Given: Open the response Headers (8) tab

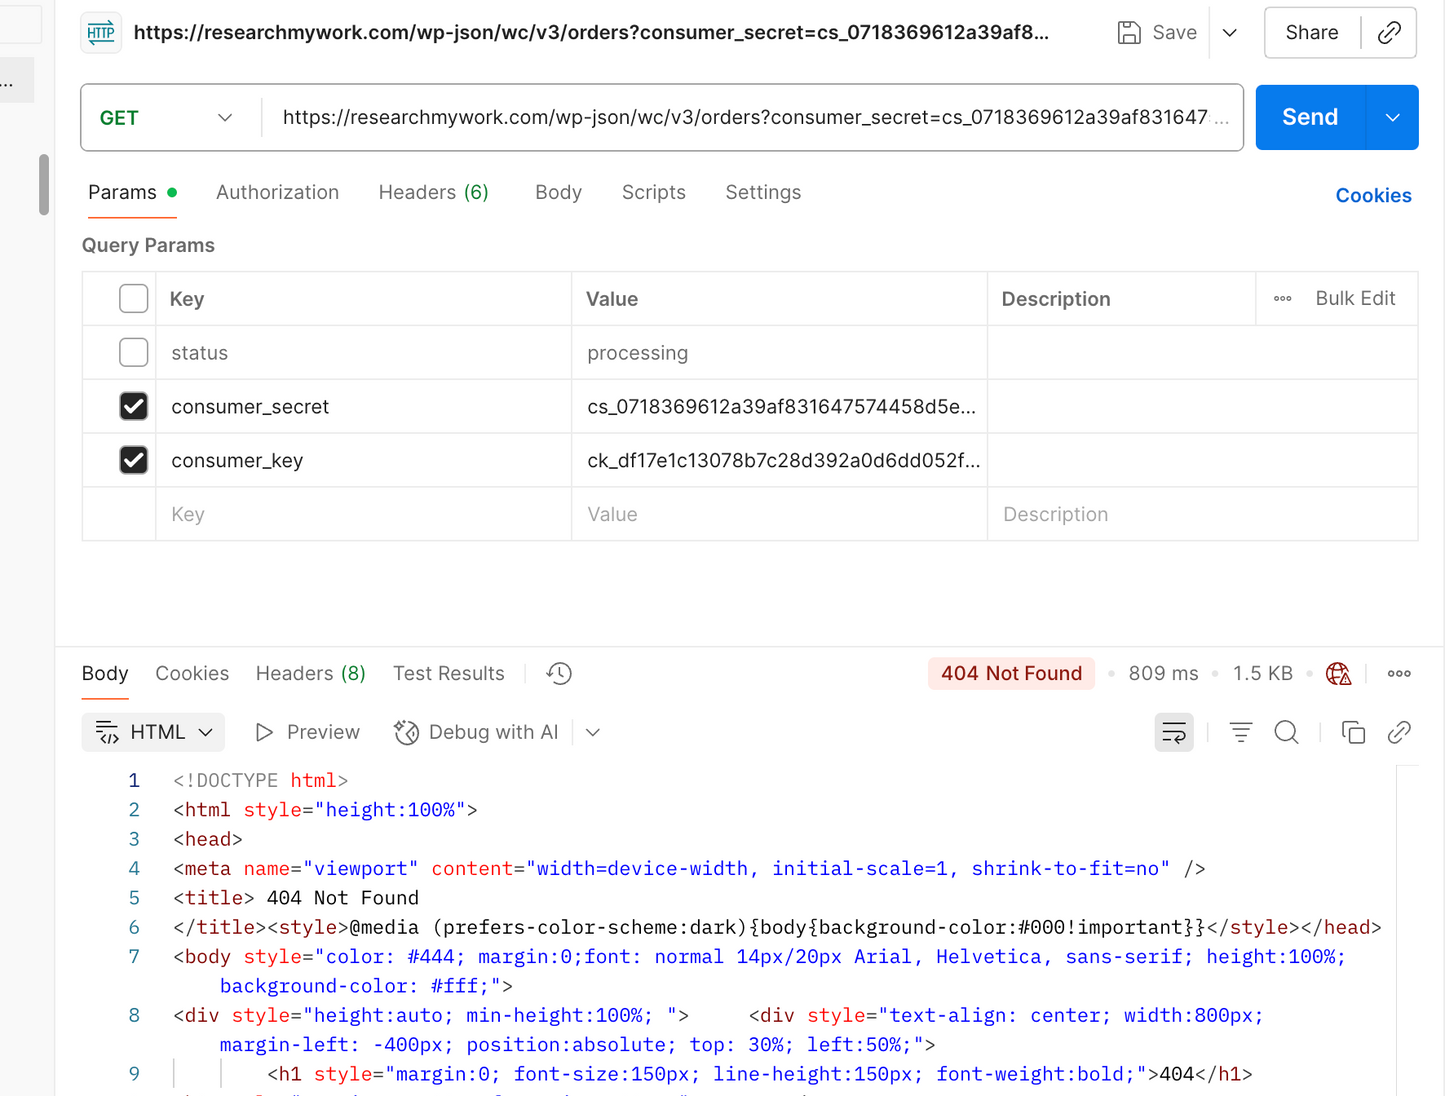Looking at the screenshot, I should click(x=311, y=673).
